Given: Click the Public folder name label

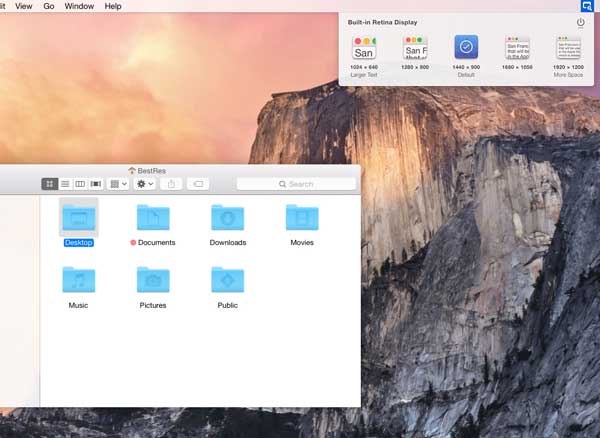Looking at the screenshot, I should click(x=228, y=305).
